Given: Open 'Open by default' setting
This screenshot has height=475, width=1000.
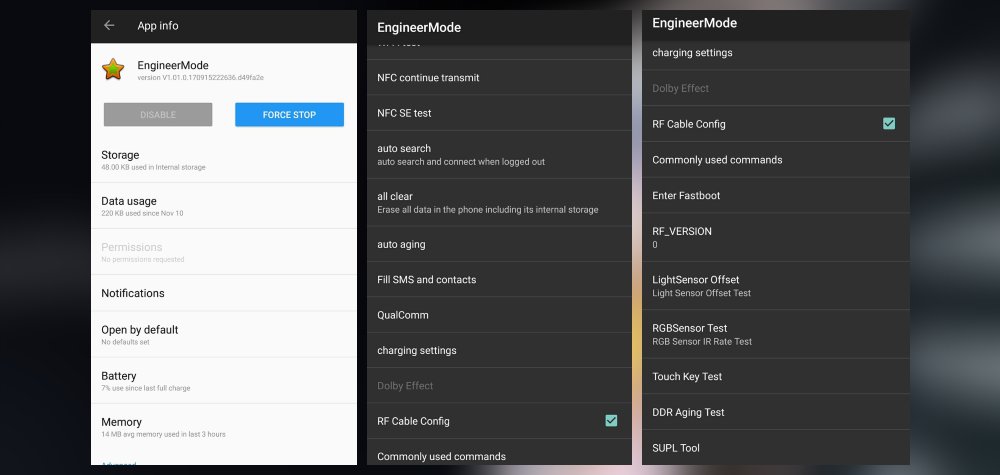Looking at the screenshot, I should tap(224, 335).
